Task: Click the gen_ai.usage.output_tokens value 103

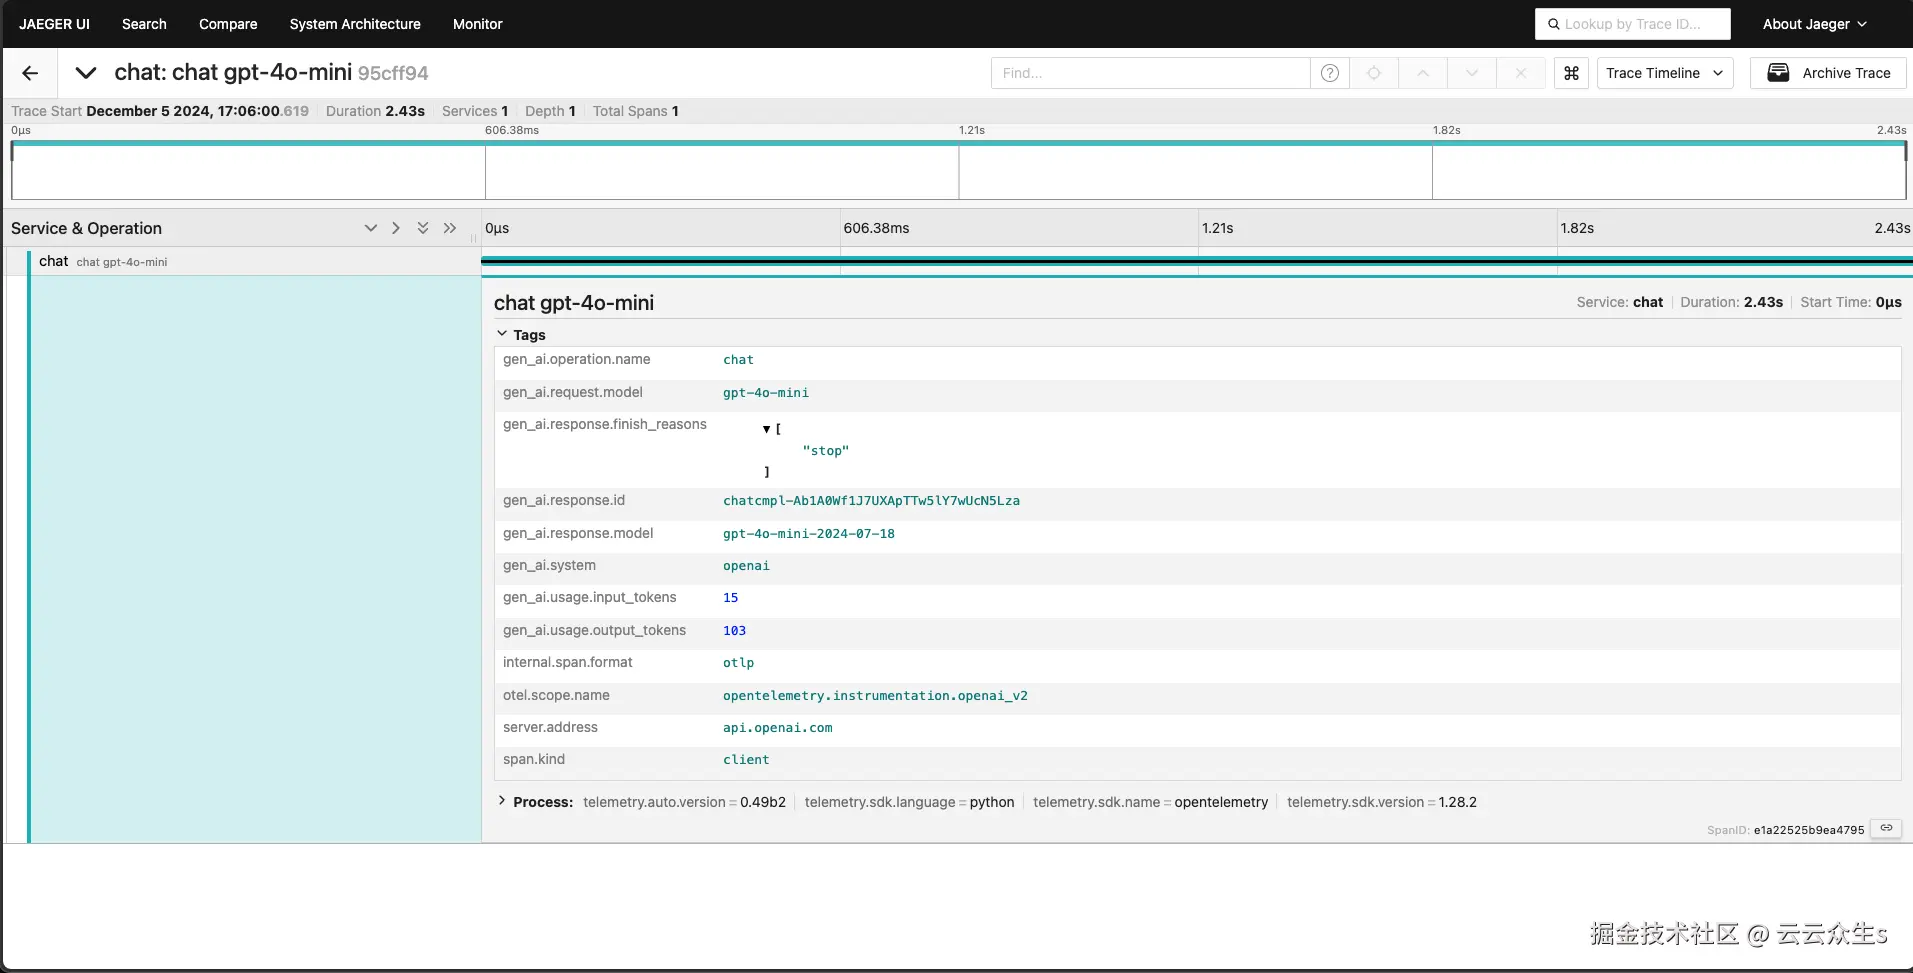Action: (x=735, y=631)
